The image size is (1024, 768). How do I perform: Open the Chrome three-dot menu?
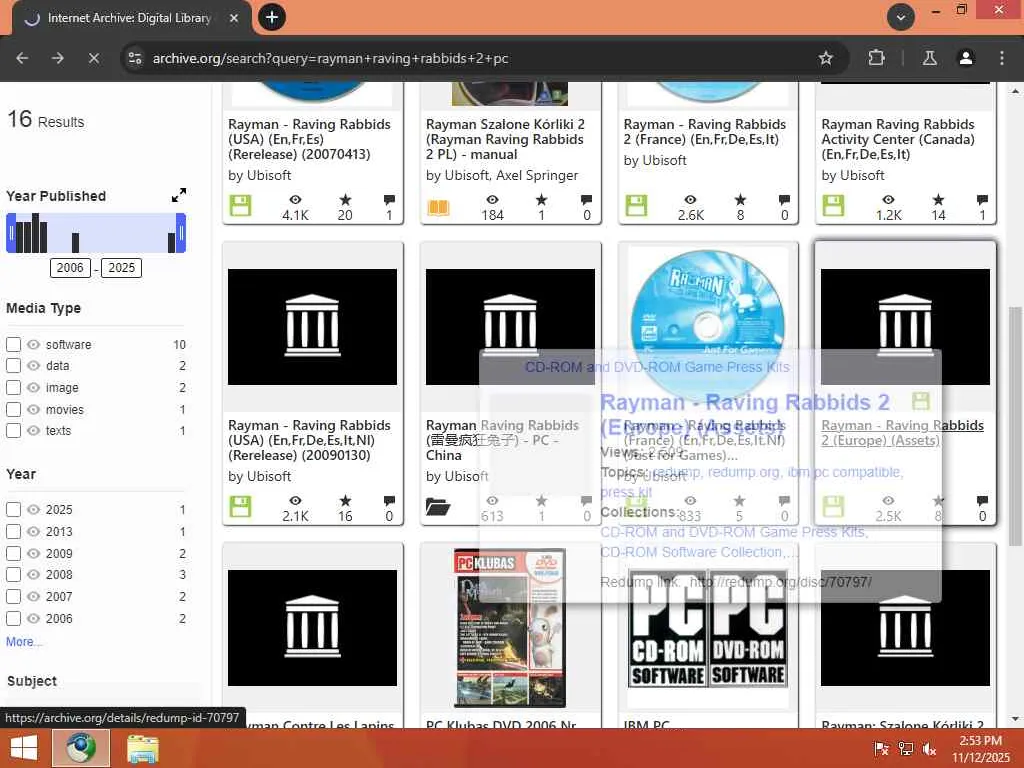(x=1001, y=58)
